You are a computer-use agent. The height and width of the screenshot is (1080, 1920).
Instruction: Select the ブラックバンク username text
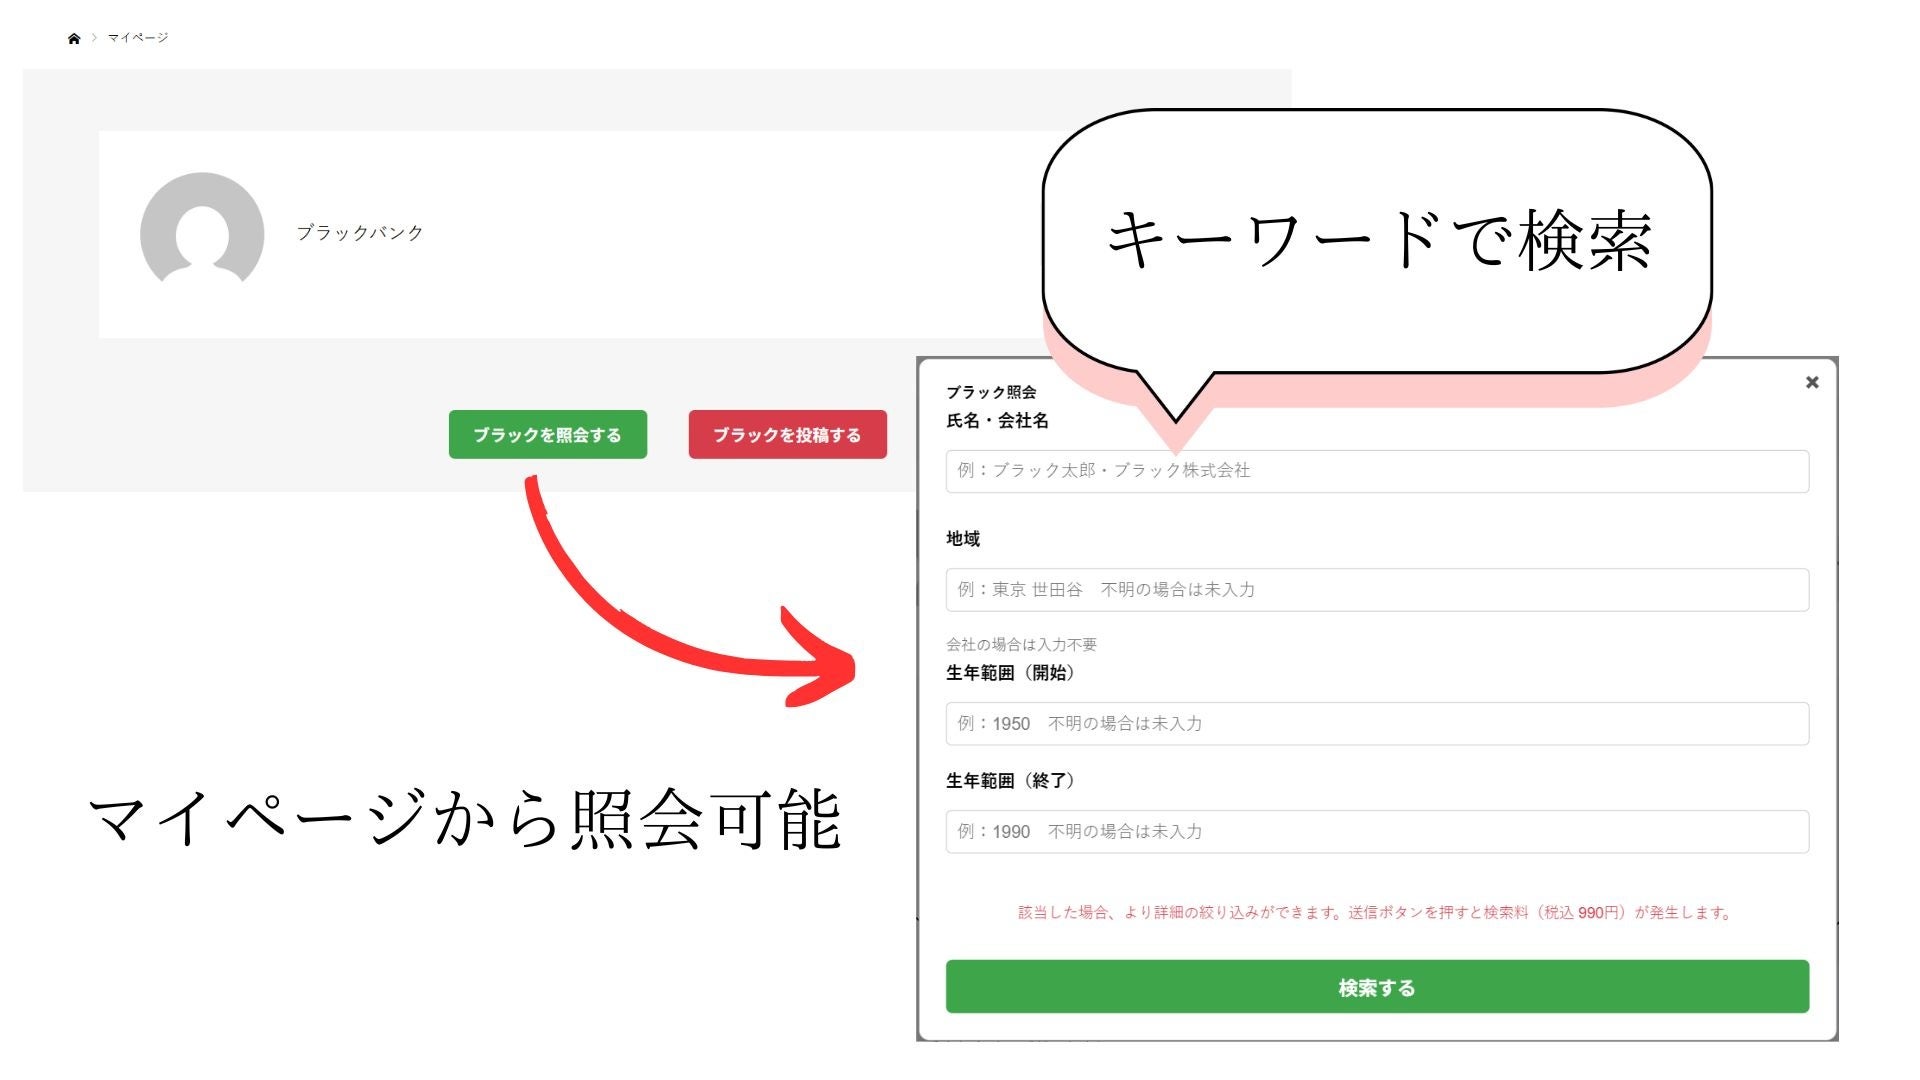(360, 233)
